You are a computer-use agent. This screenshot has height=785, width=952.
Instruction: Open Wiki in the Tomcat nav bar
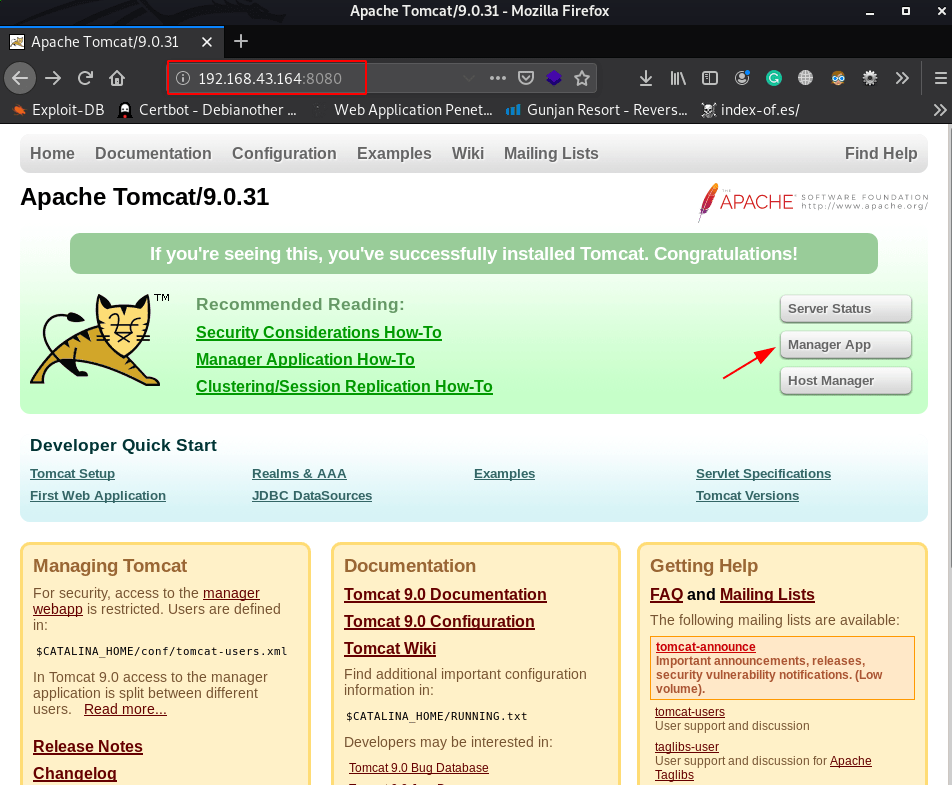click(x=468, y=154)
